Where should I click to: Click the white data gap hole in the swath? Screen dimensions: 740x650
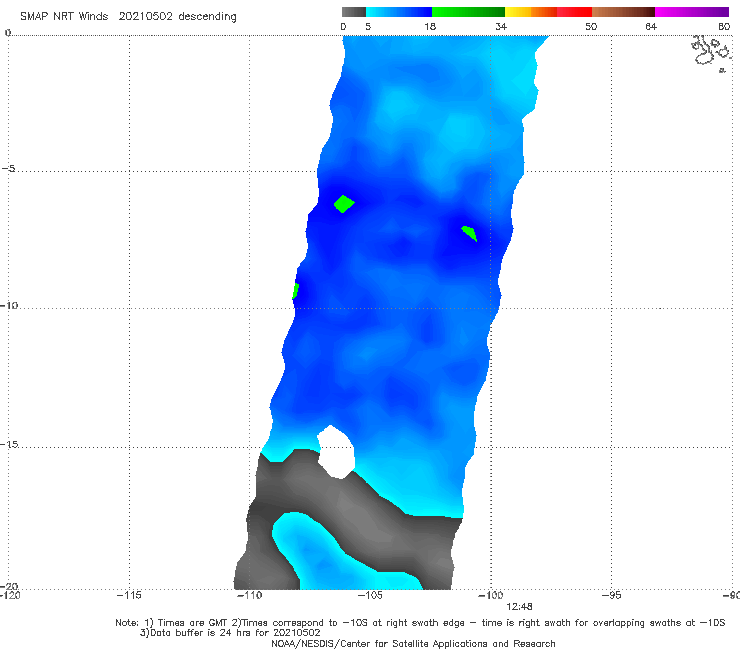coord(336,452)
